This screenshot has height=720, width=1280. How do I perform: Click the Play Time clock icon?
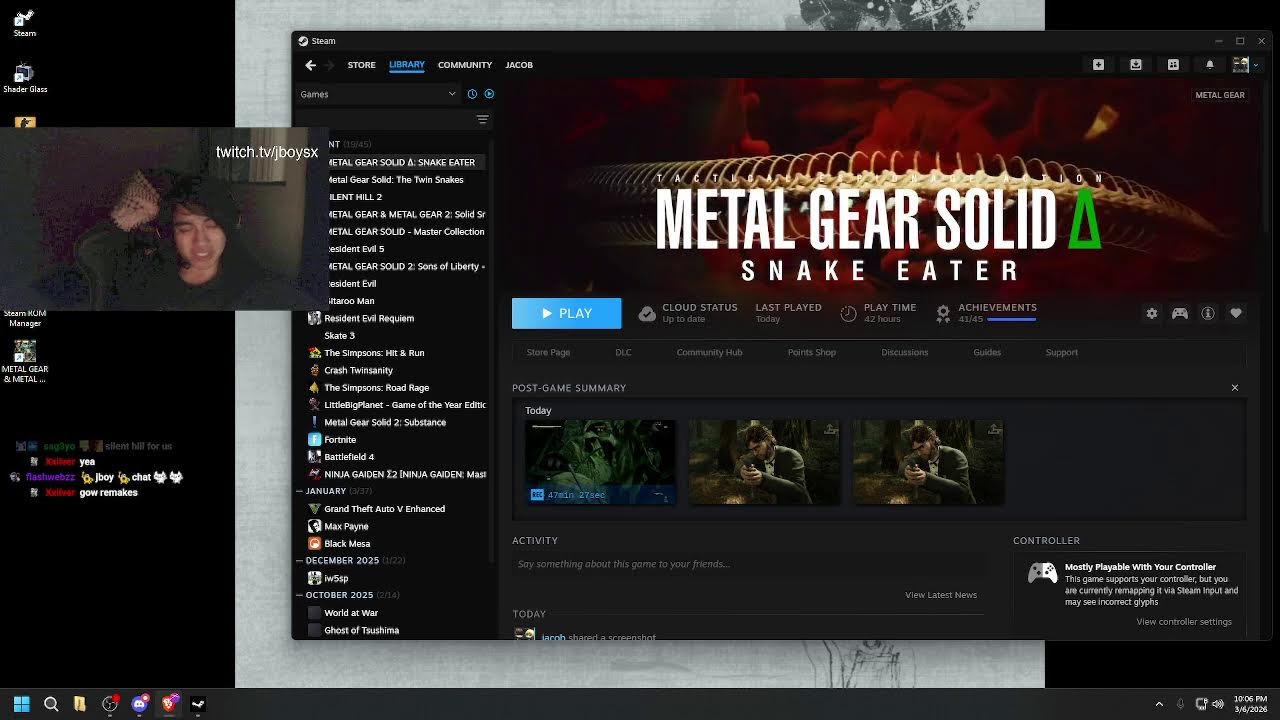click(x=848, y=314)
